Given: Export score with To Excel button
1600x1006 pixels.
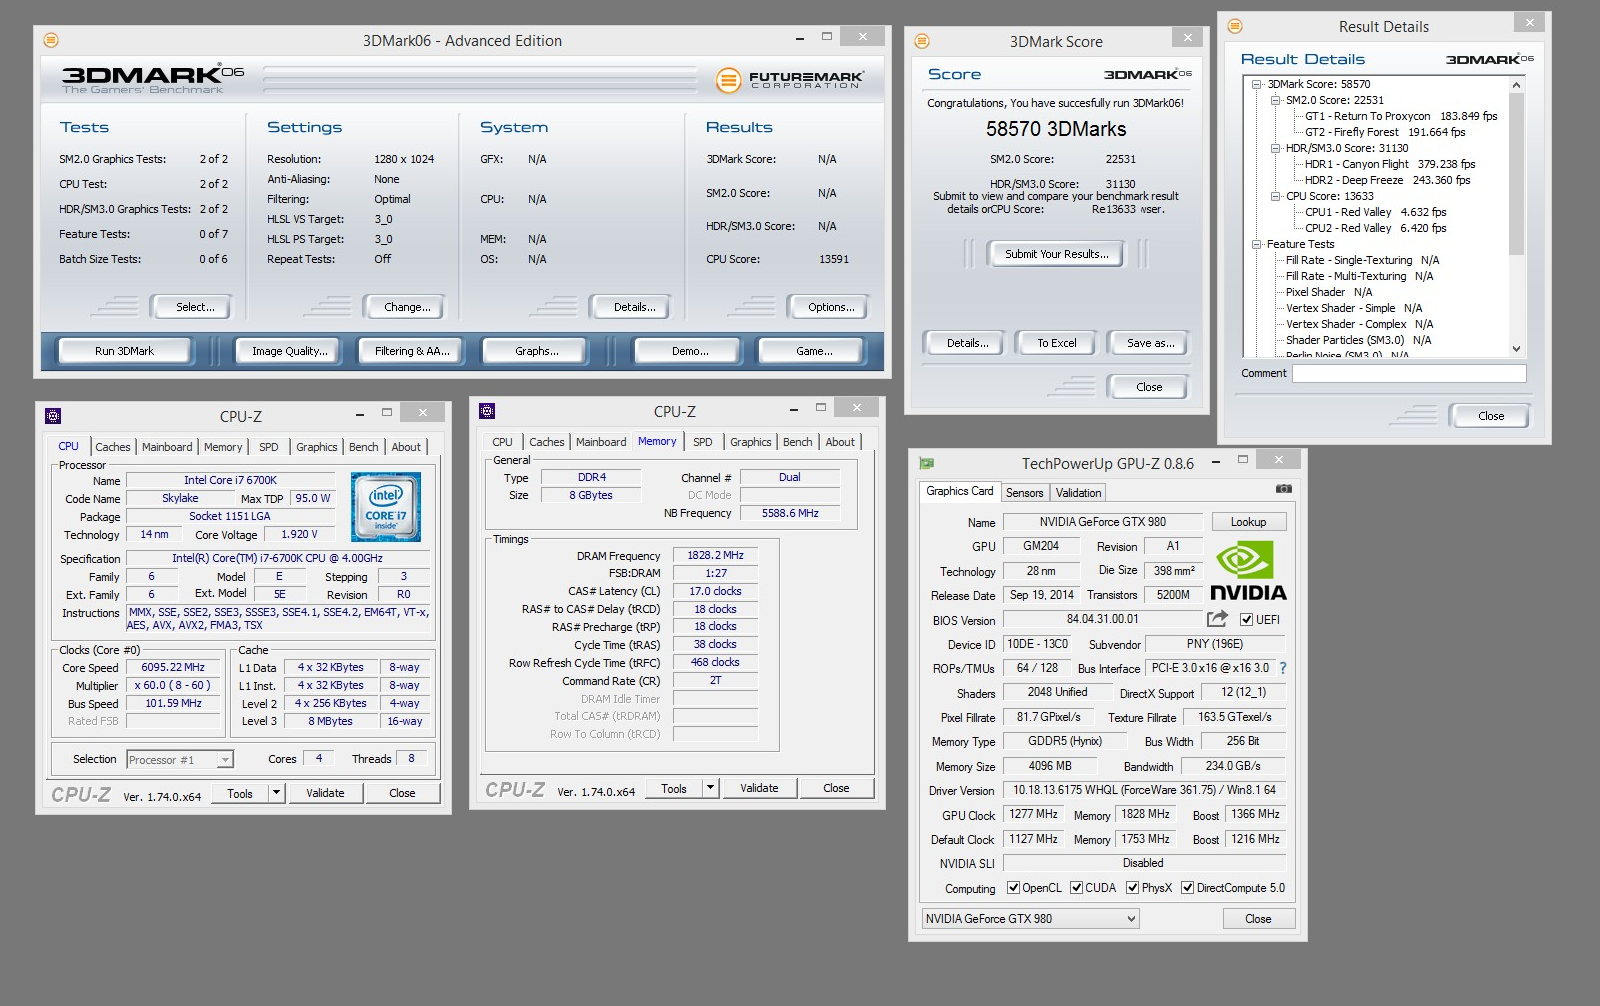Looking at the screenshot, I should [x=1057, y=343].
